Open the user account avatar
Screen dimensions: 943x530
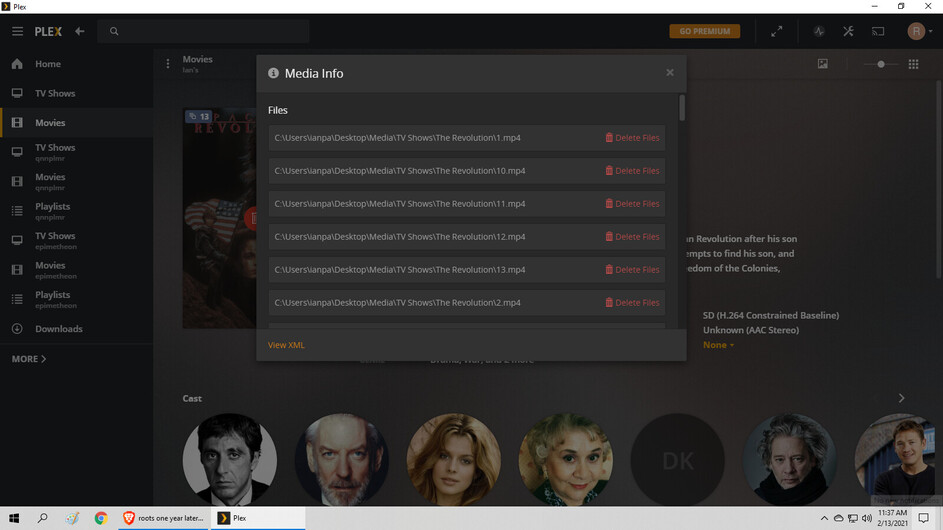[x=916, y=31]
